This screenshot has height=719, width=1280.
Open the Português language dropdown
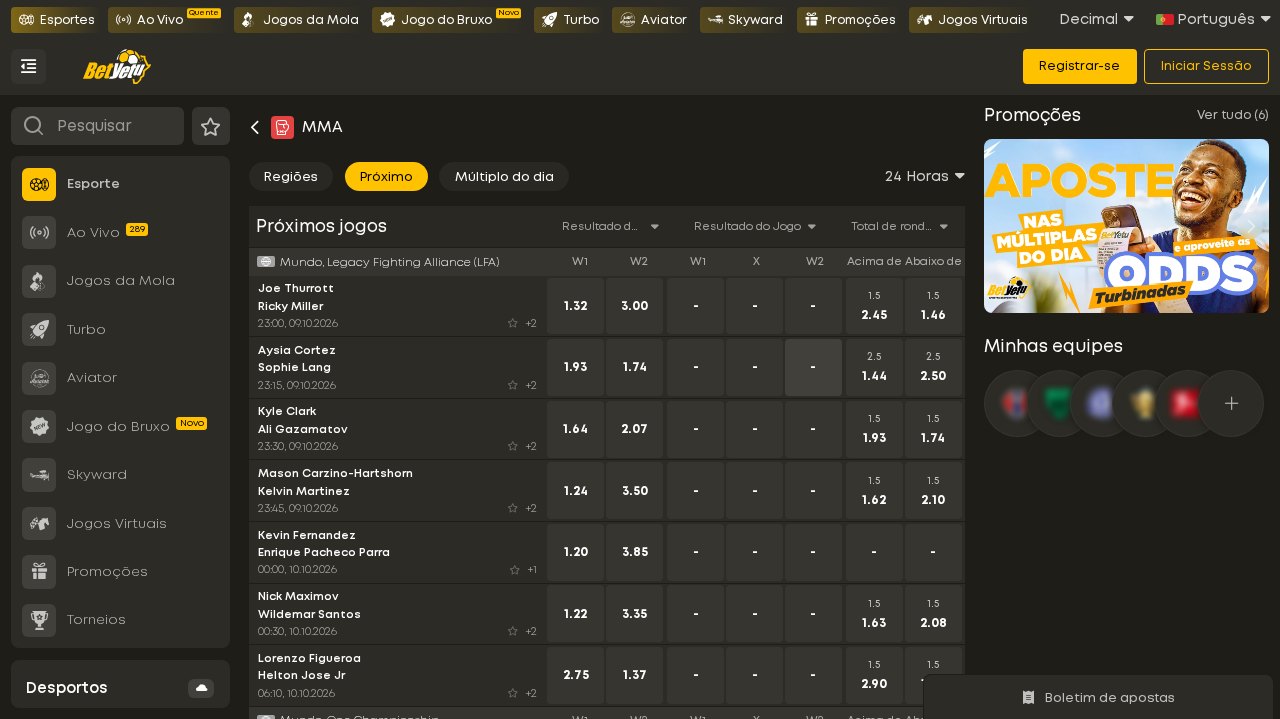pos(1213,19)
